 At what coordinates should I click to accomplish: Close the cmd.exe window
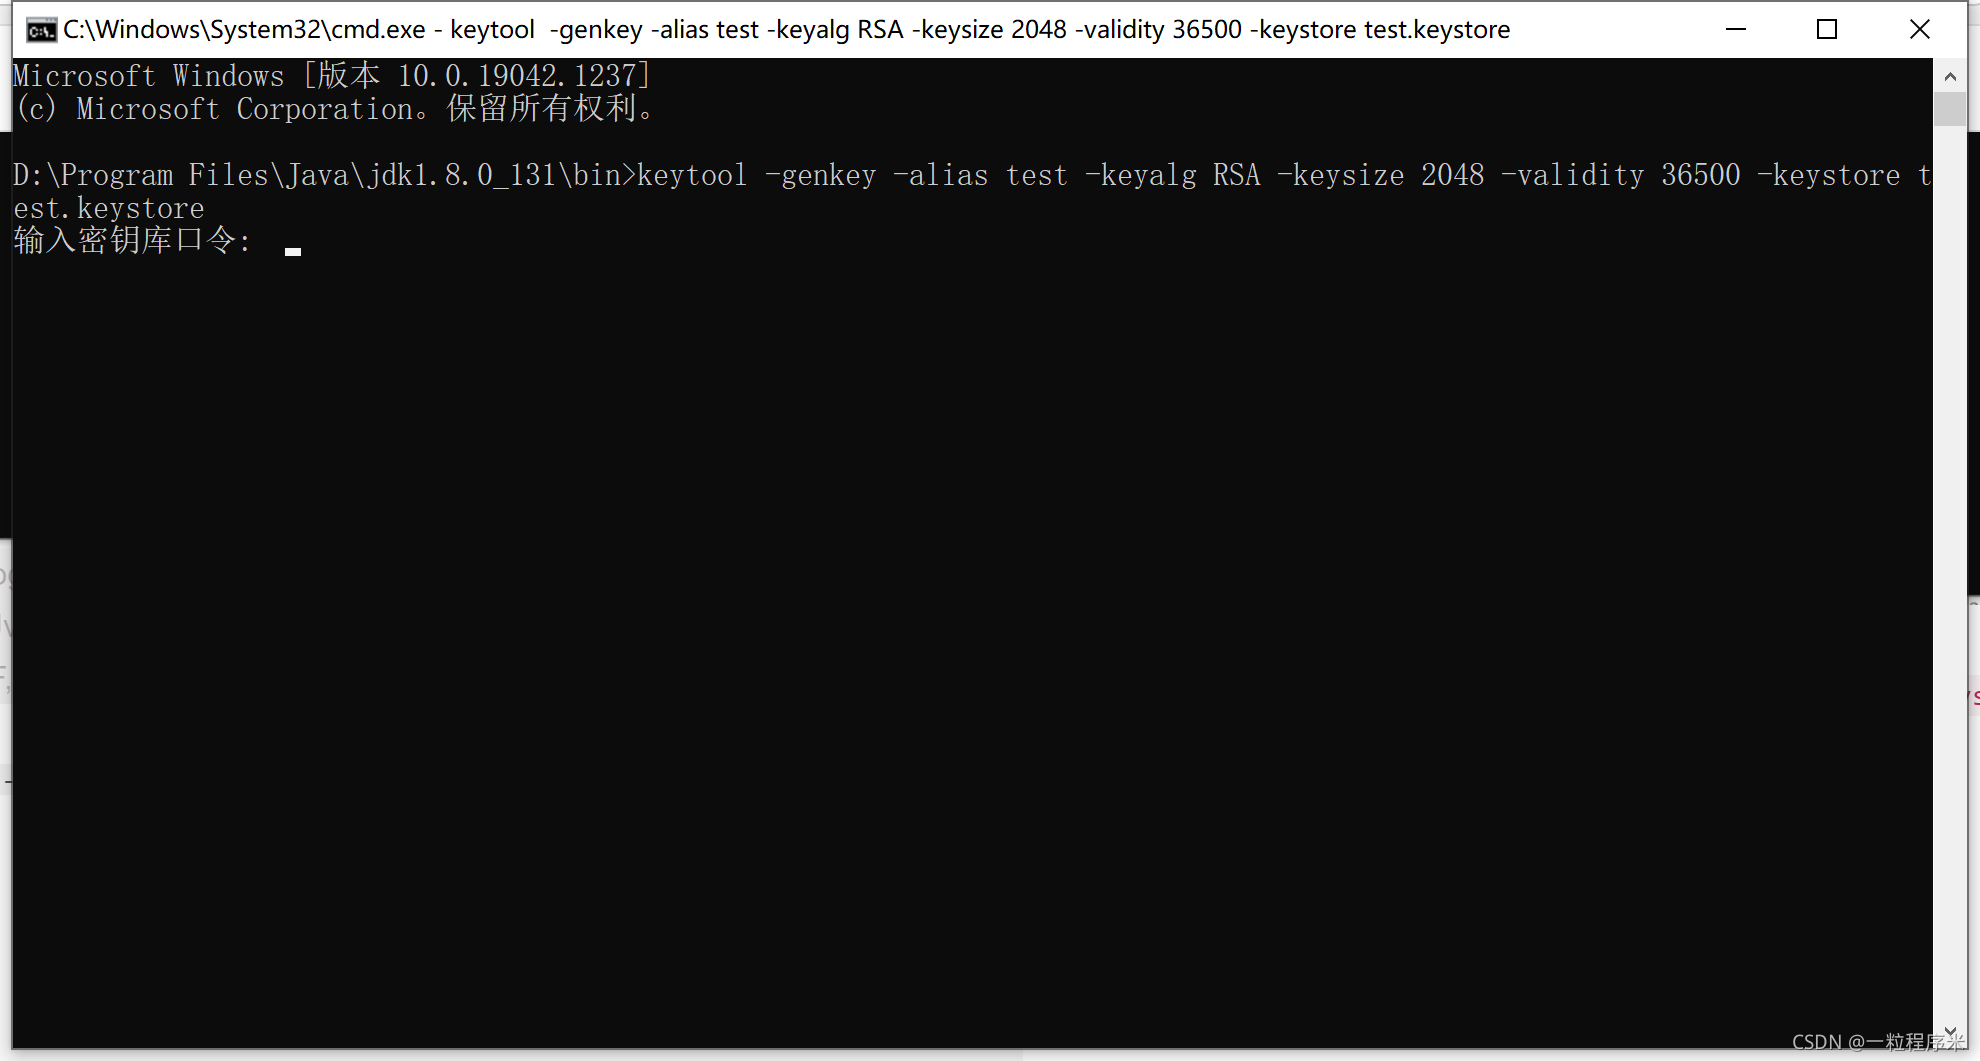click(x=1920, y=30)
